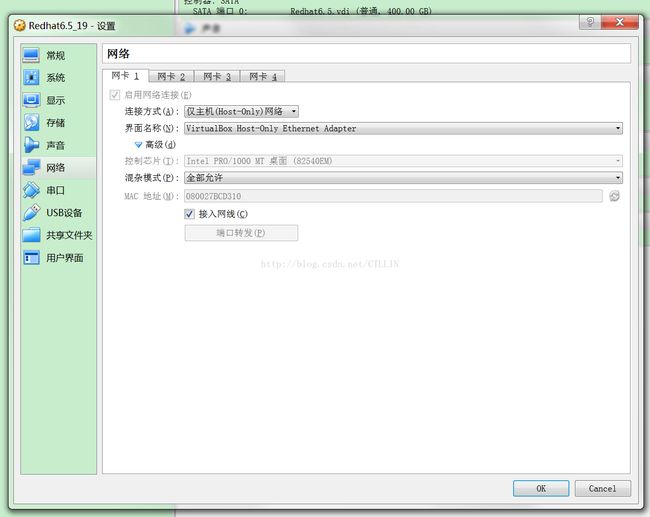Switch to the 网卡 4 tab
Viewport: 650px width, 517px height.
point(263,76)
